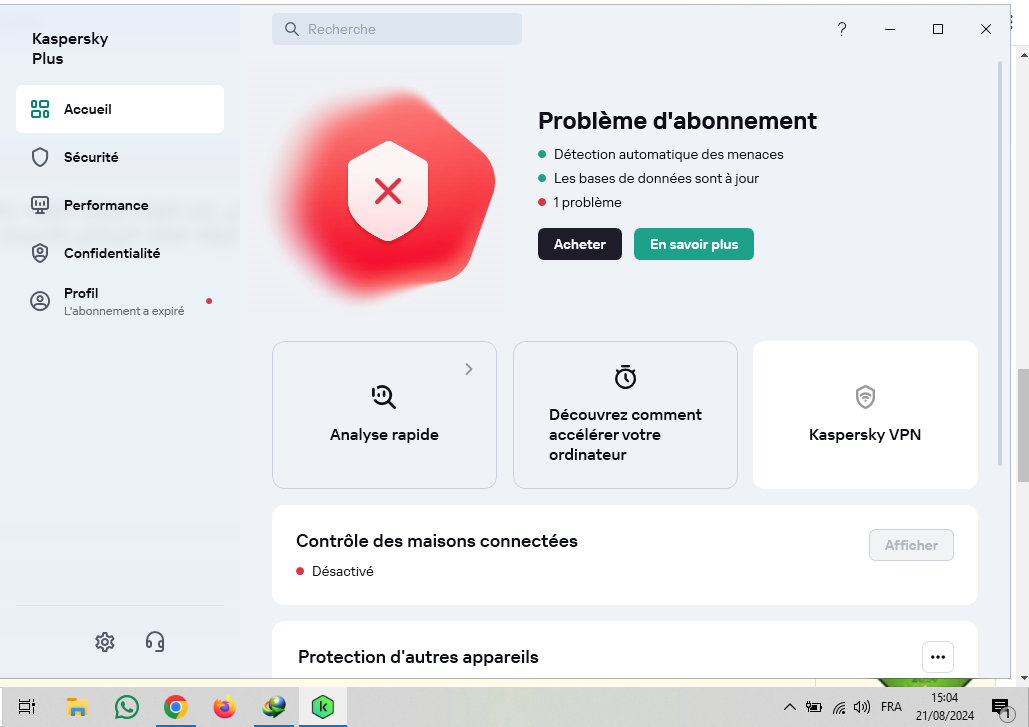Open Profil with expired subscription notice
This screenshot has width=1029, height=727.
pyautogui.click(x=119, y=301)
